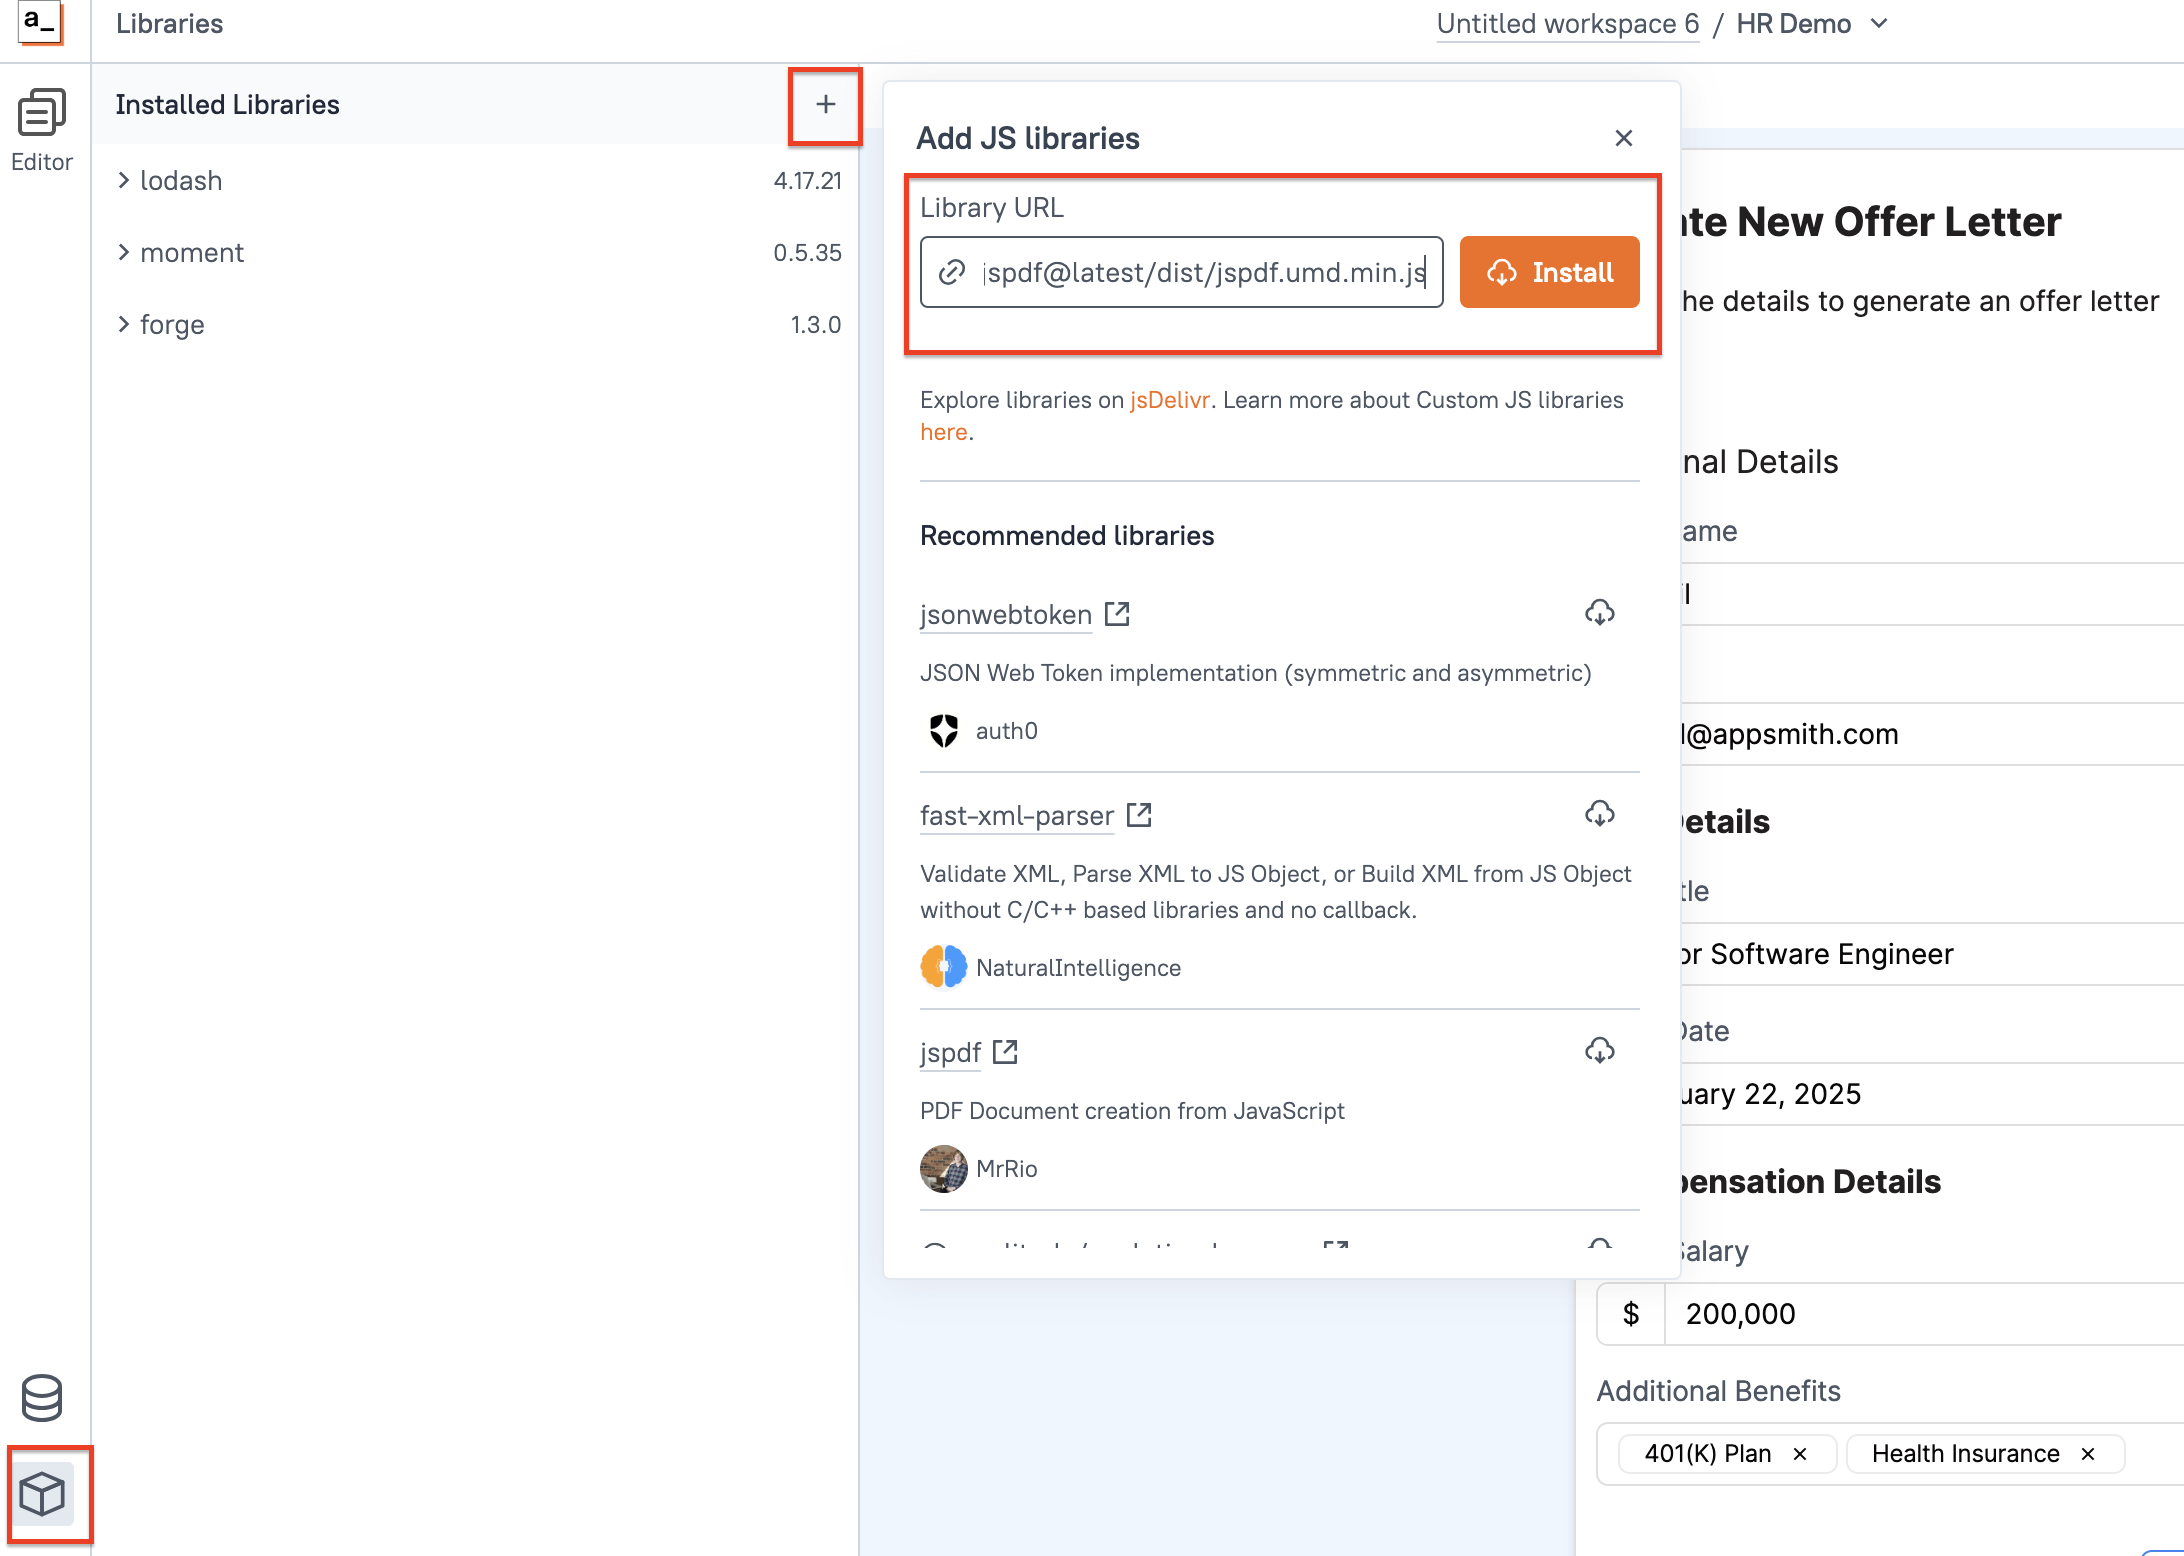Open jsonwebtoken external link icon
The image size is (2184, 1556).
point(1117,614)
